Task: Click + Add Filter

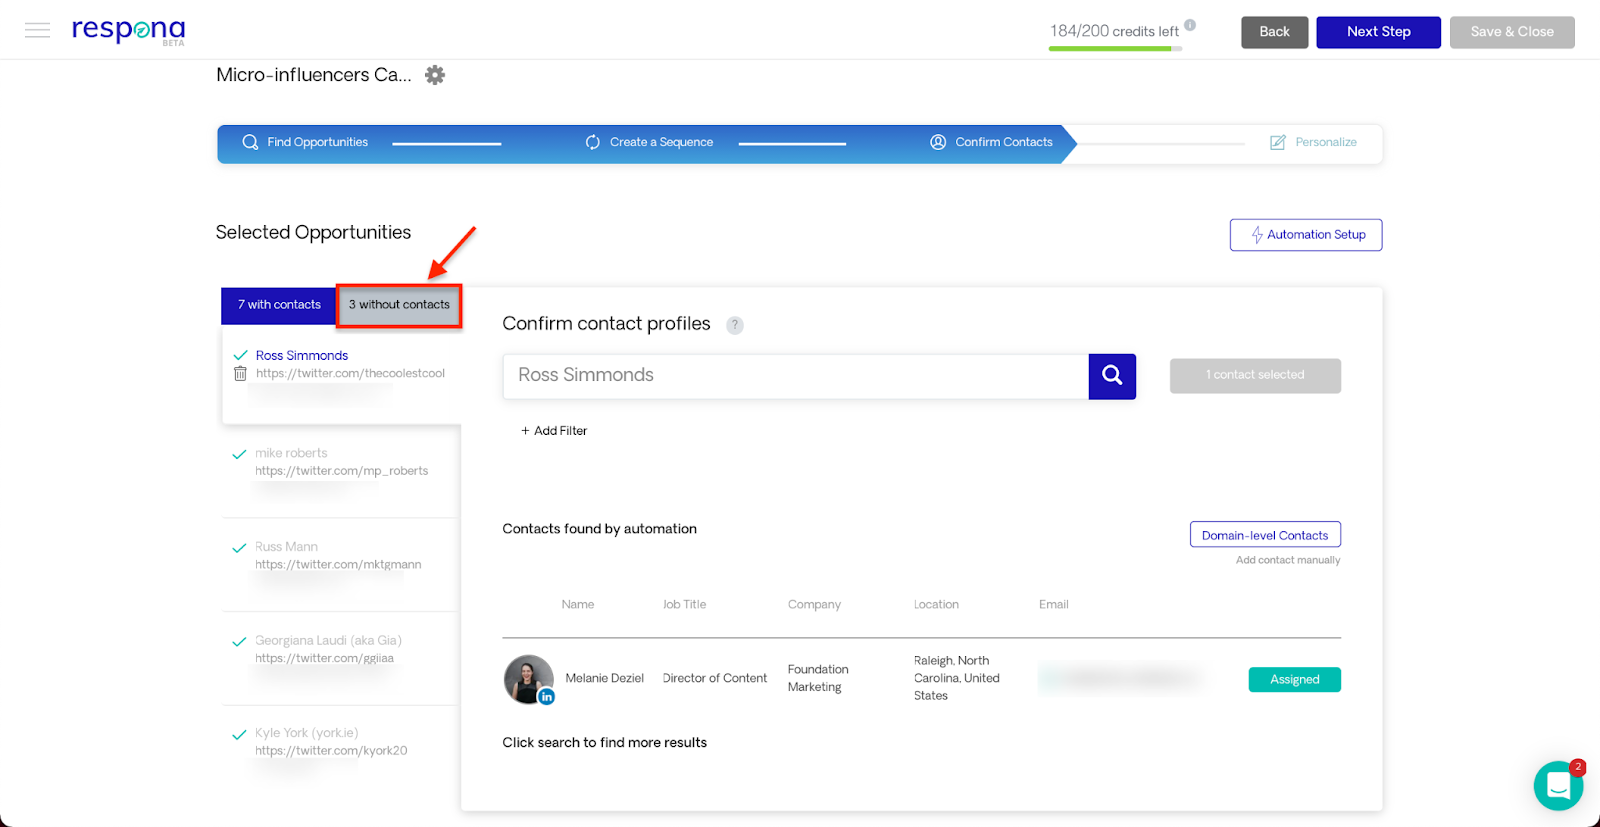Action: pyautogui.click(x=554, y=431)
